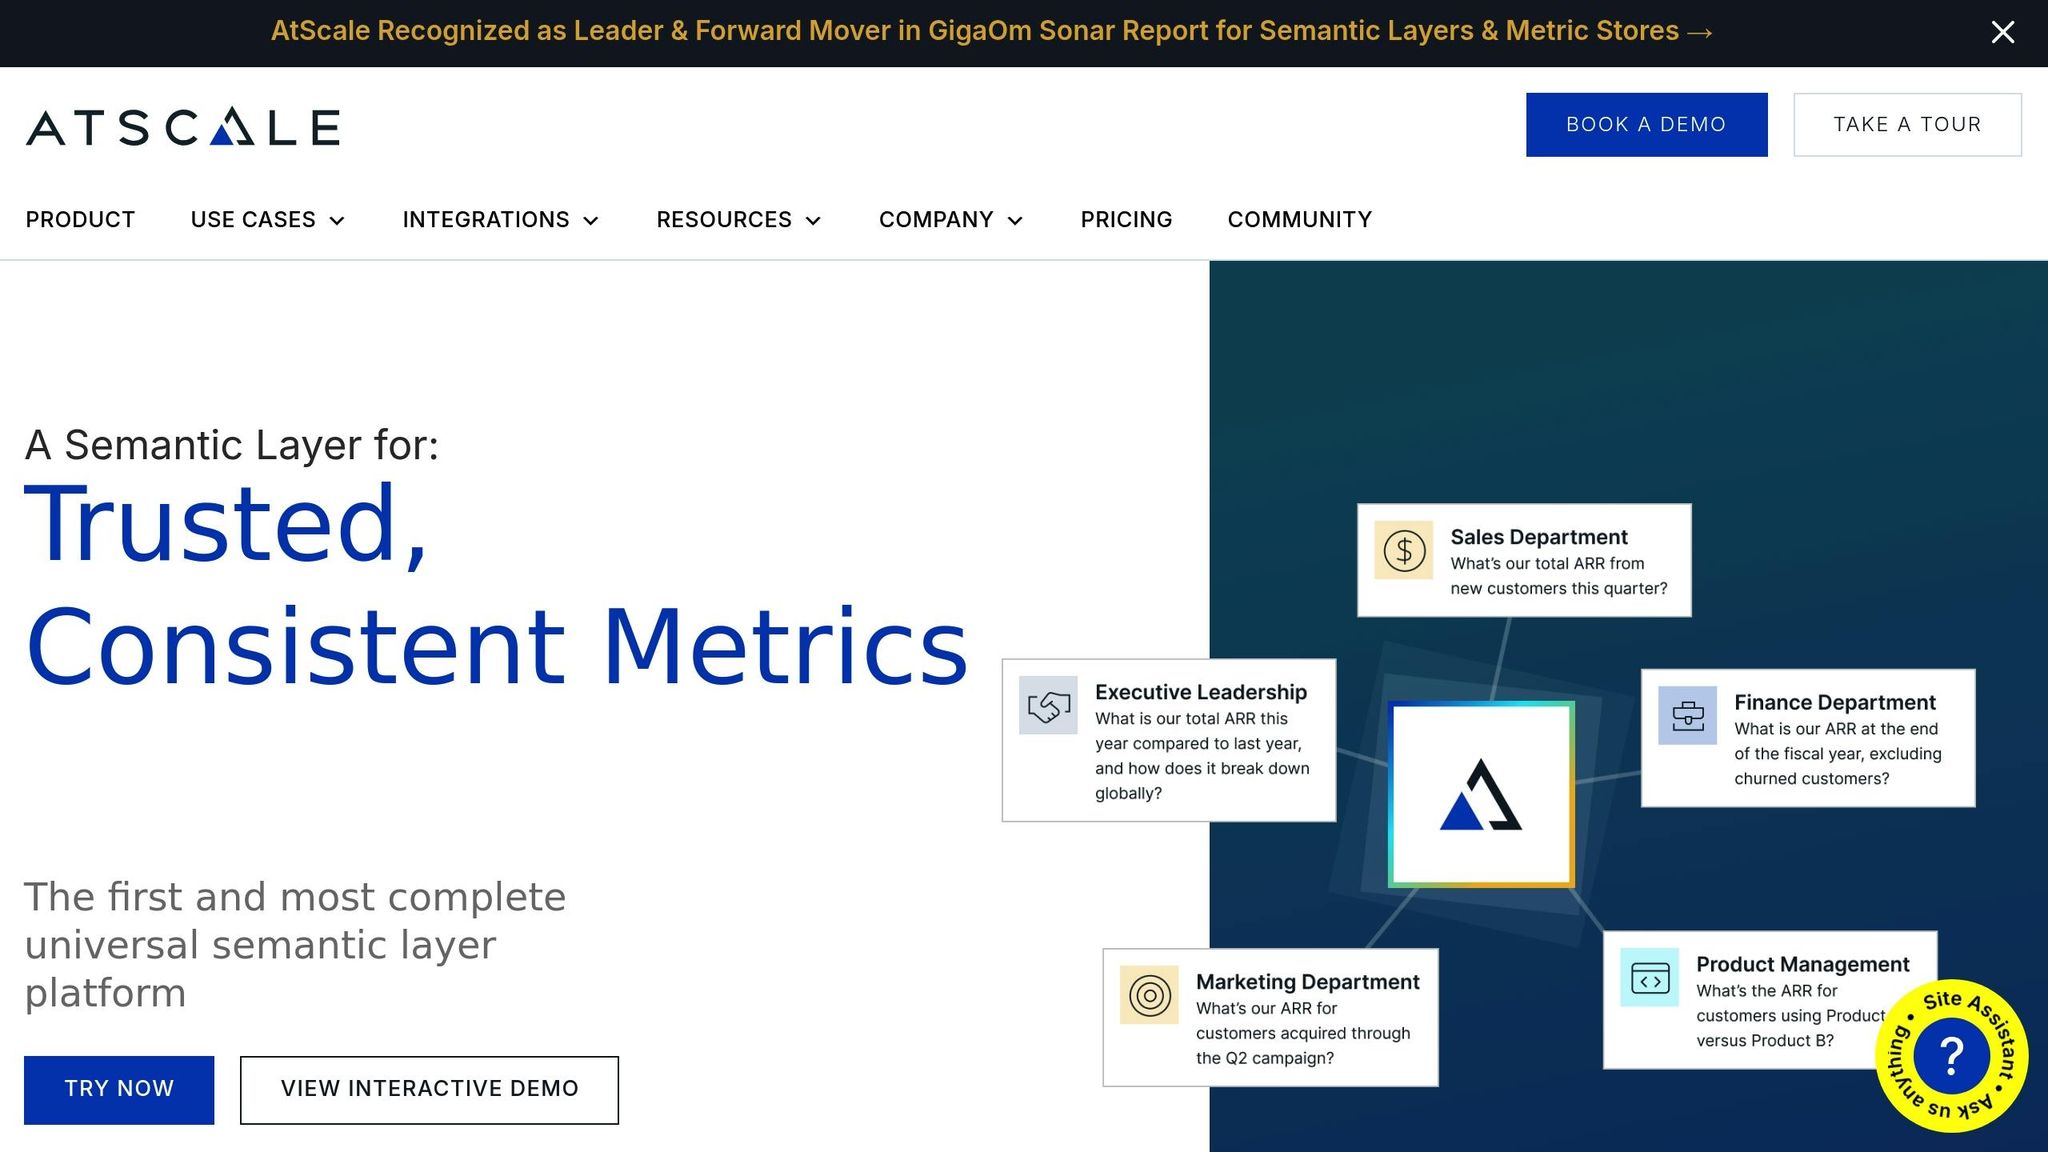Screen dimensions: 2048x1152
Task: Go to the Pricing page
Action: click(x=1126, y=219)
